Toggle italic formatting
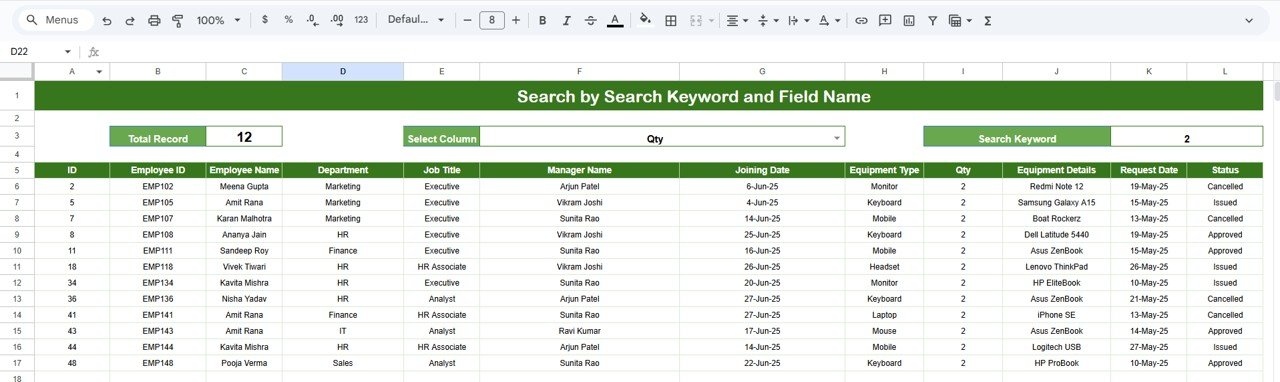This screenshot has width=1280, height=382. [x=566, y=20]
